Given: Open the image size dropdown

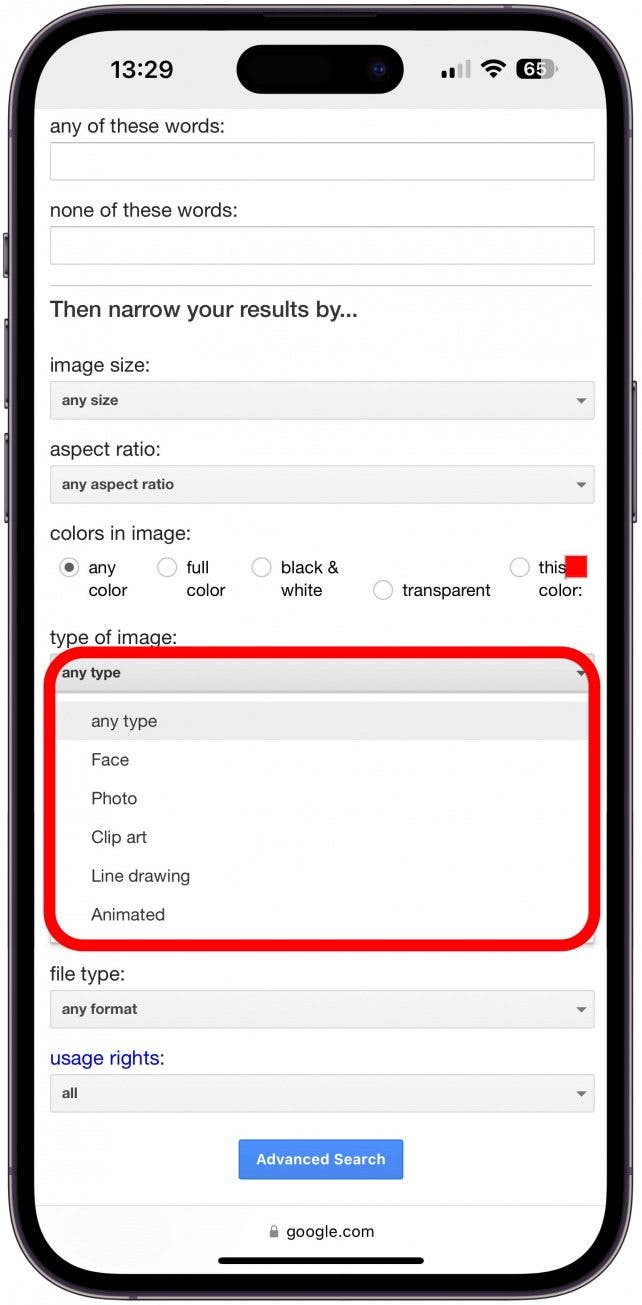Looking at the screenshot, I should tap(322, 400).
